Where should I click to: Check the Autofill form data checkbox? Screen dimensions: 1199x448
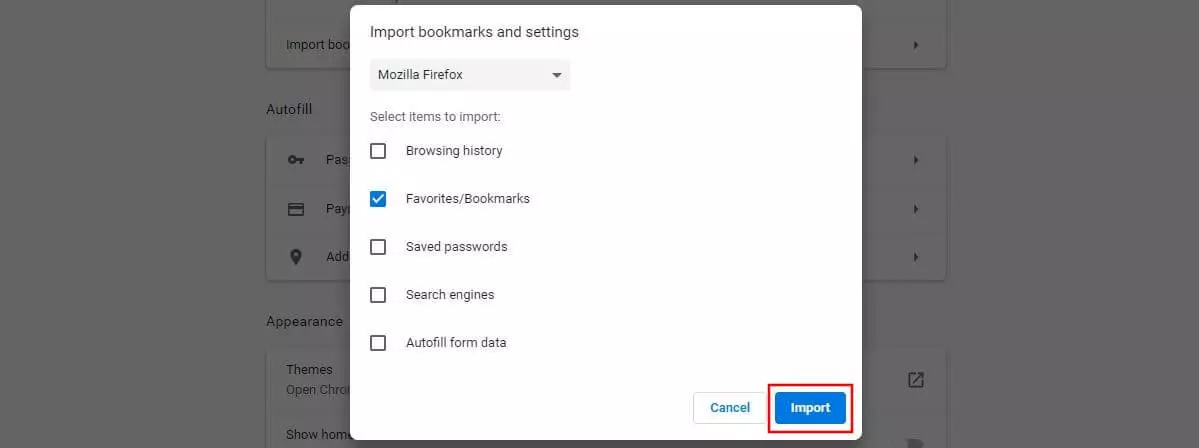[x=378, y=343]
